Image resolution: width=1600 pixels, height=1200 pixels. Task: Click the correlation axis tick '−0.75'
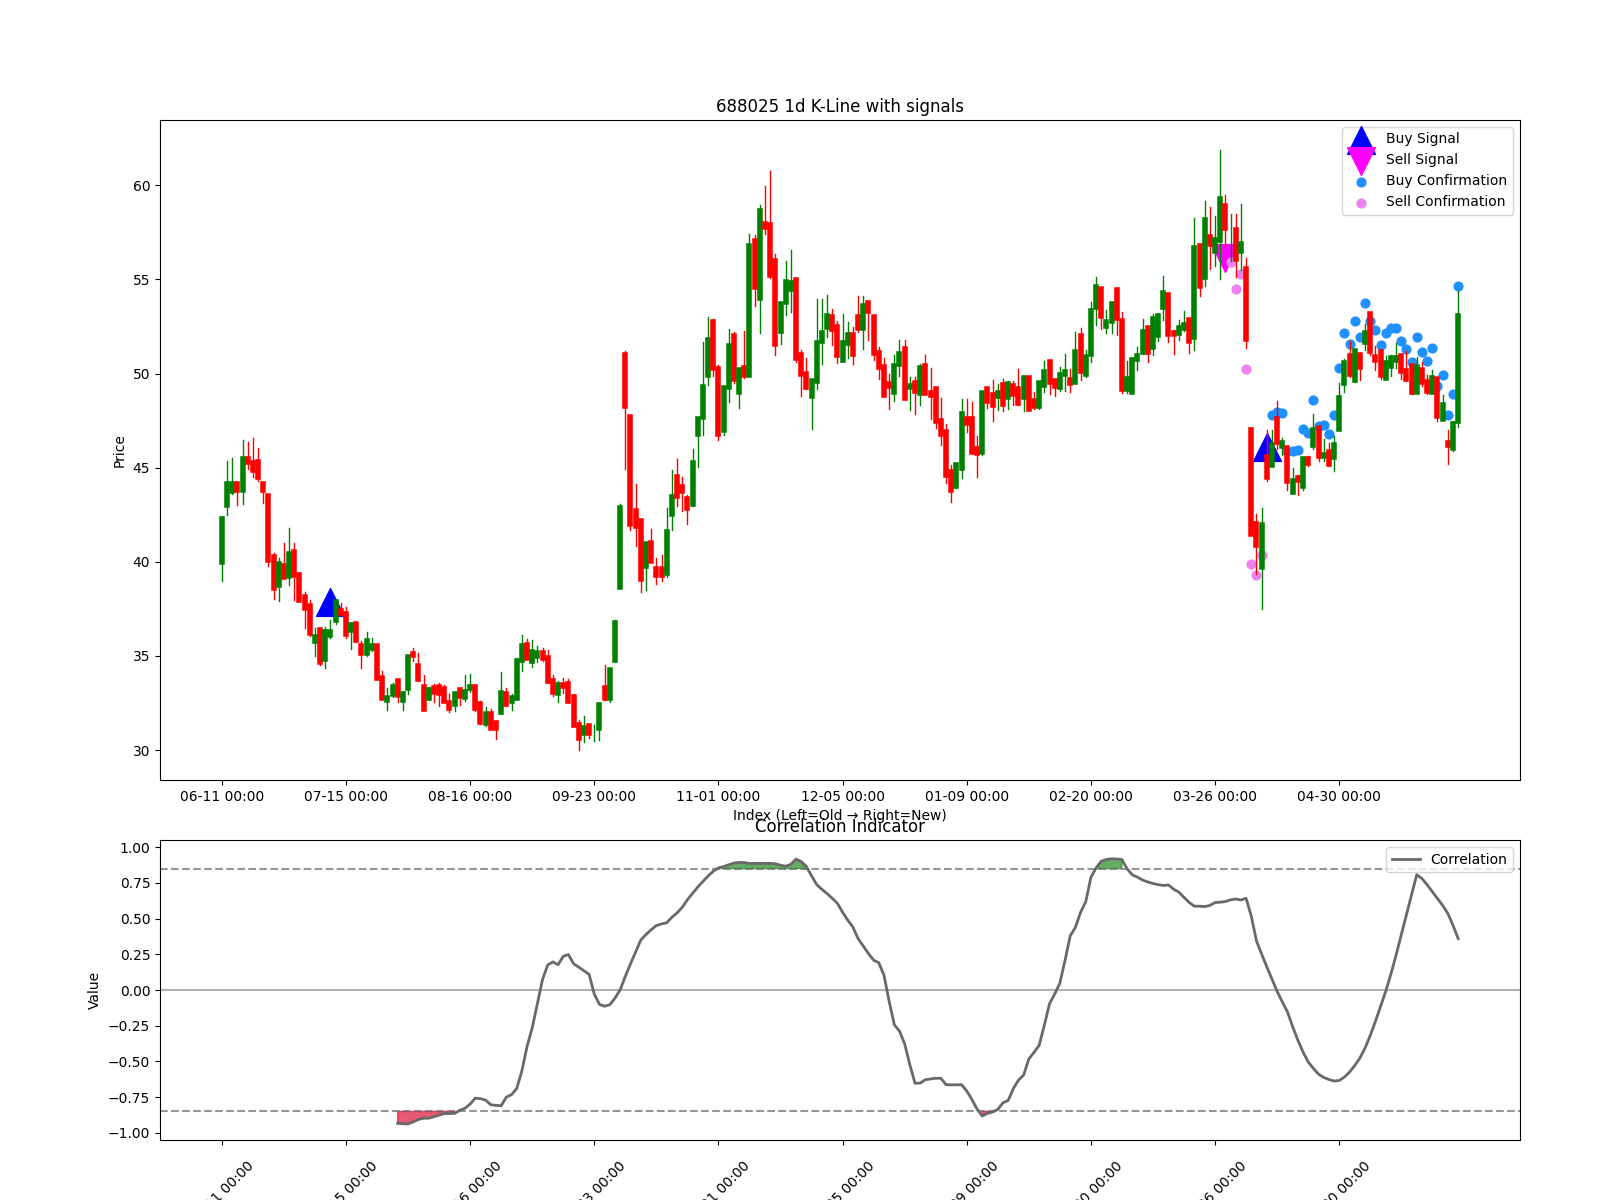(x=129, y=1098)
